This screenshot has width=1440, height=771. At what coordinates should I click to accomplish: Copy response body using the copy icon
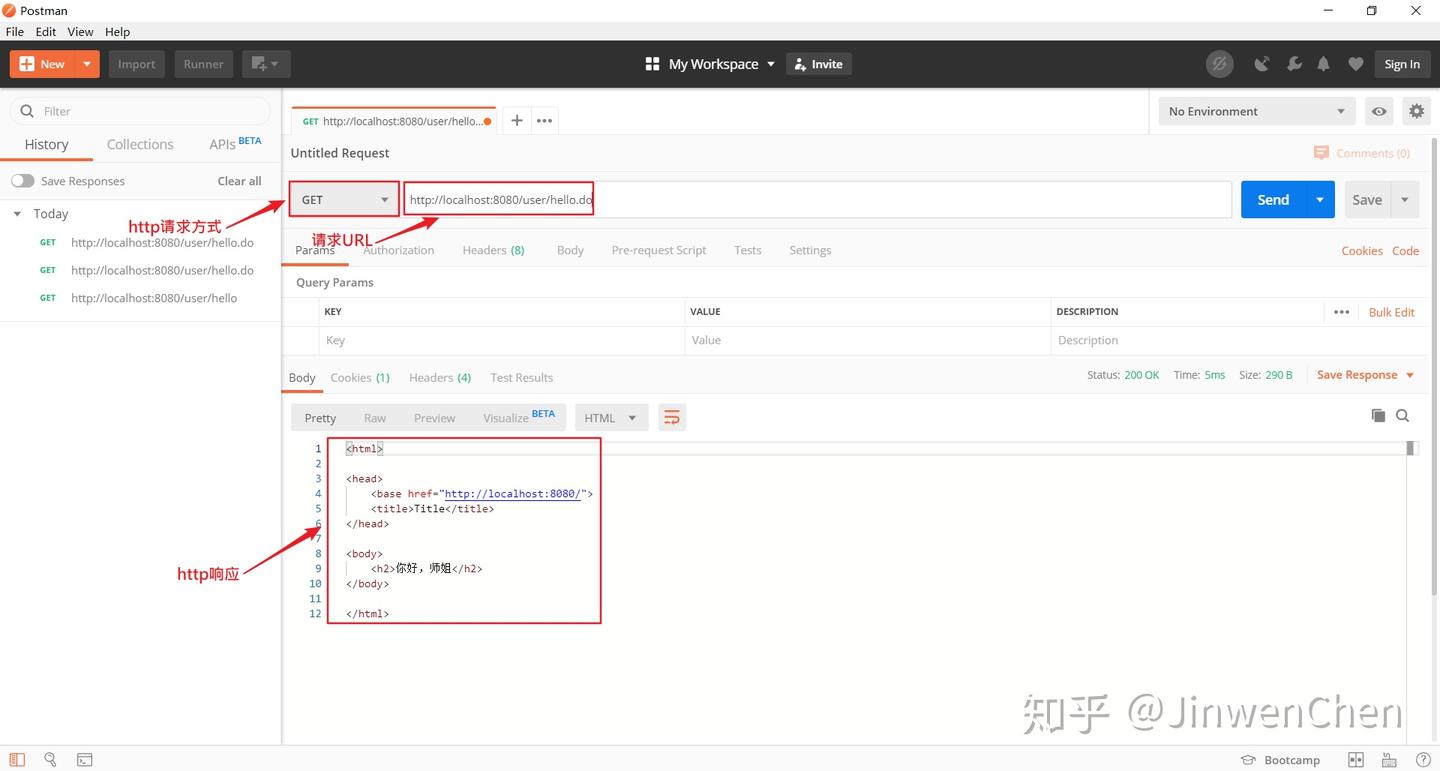1379,415
